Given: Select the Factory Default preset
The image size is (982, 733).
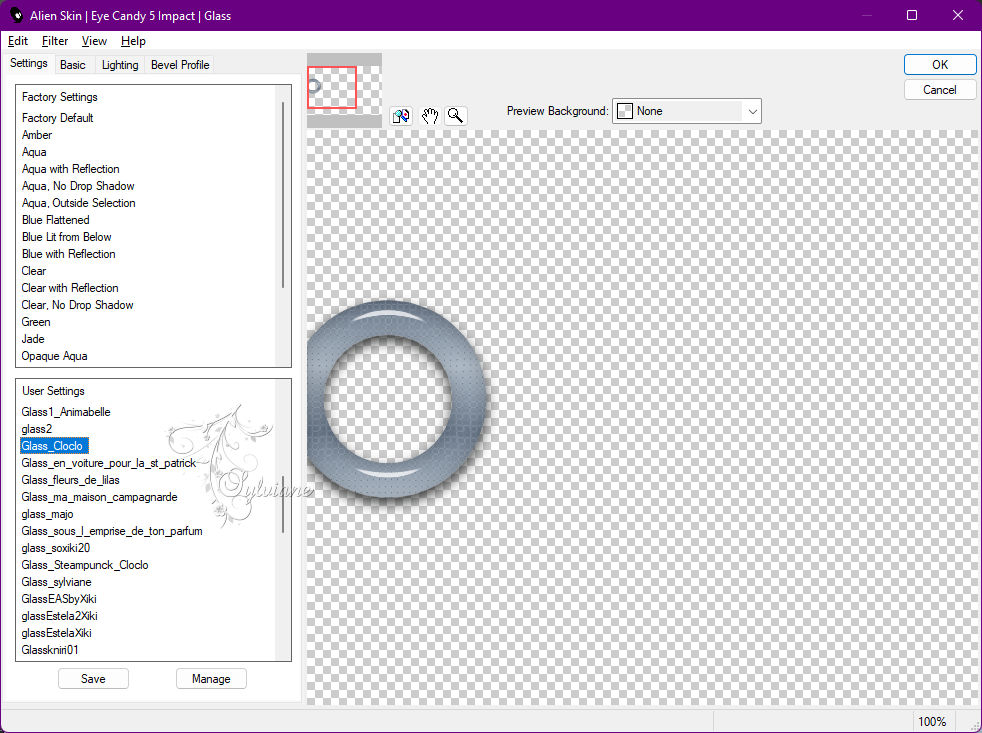Looking at the screenshot, I should (x=58, y=118).
